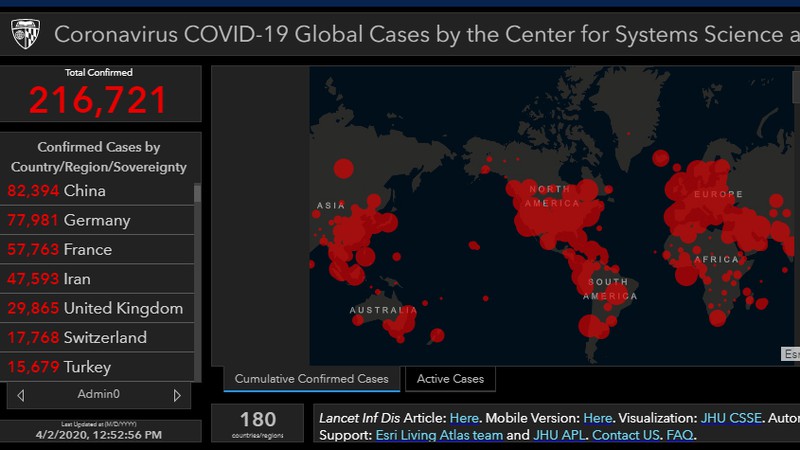
Task: Select the Cumulative Confirmed Cases tab
Action: click(311, 379)
